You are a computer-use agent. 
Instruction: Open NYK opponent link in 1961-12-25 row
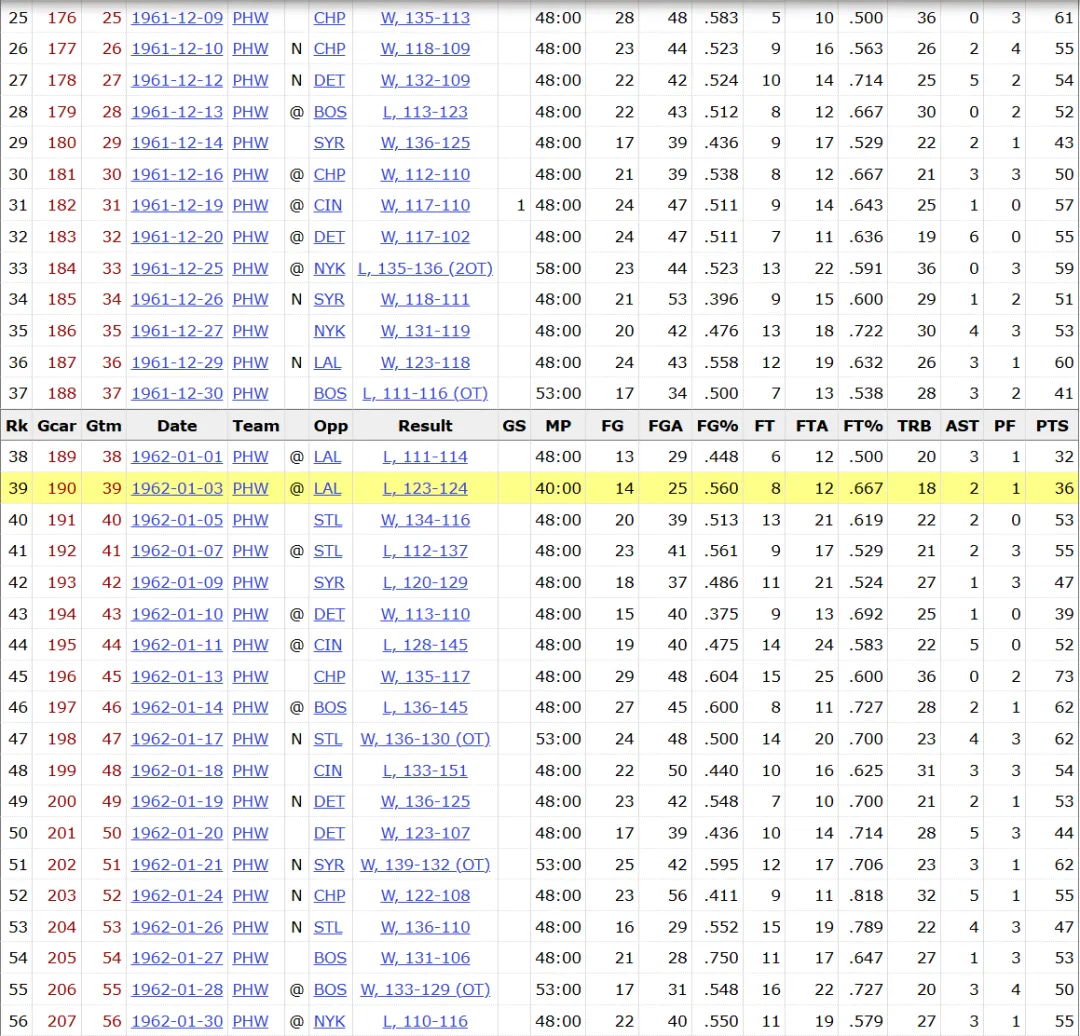pyautogui.click(x=329, y=268)
